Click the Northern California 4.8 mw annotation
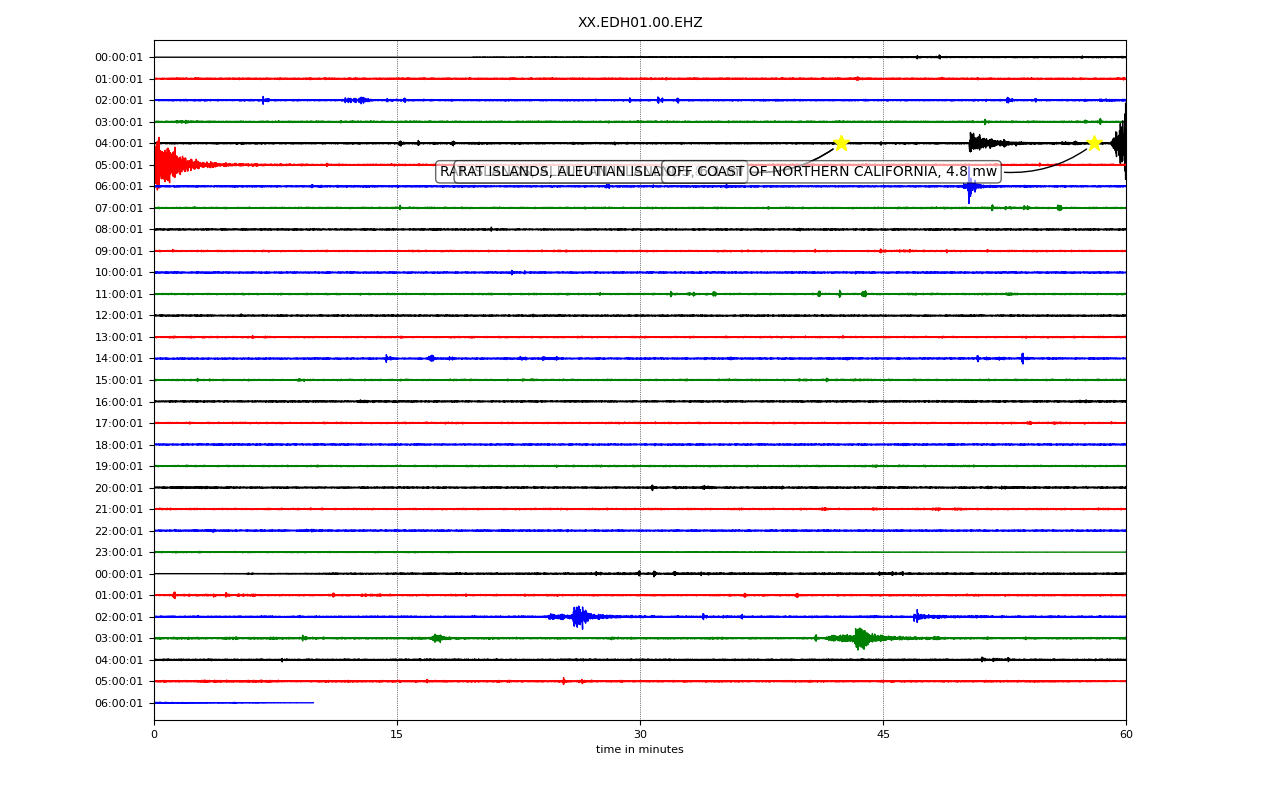Image resolution: width=1280 pixels, height=800 pixels. point(832,172)
